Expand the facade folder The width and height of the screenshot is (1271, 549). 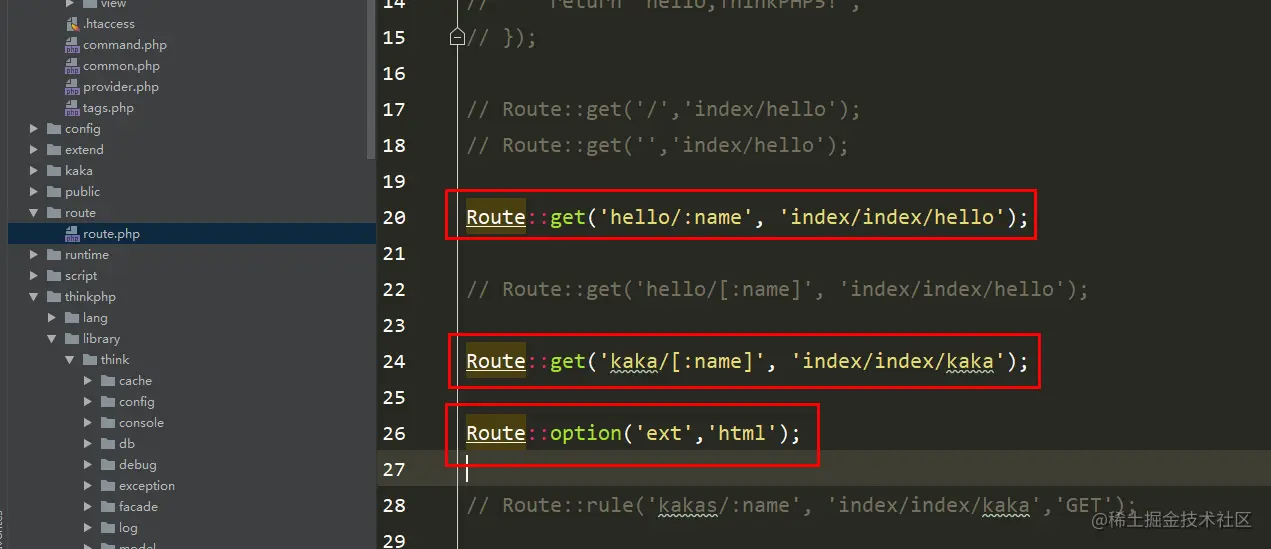(x=88, y=507)
